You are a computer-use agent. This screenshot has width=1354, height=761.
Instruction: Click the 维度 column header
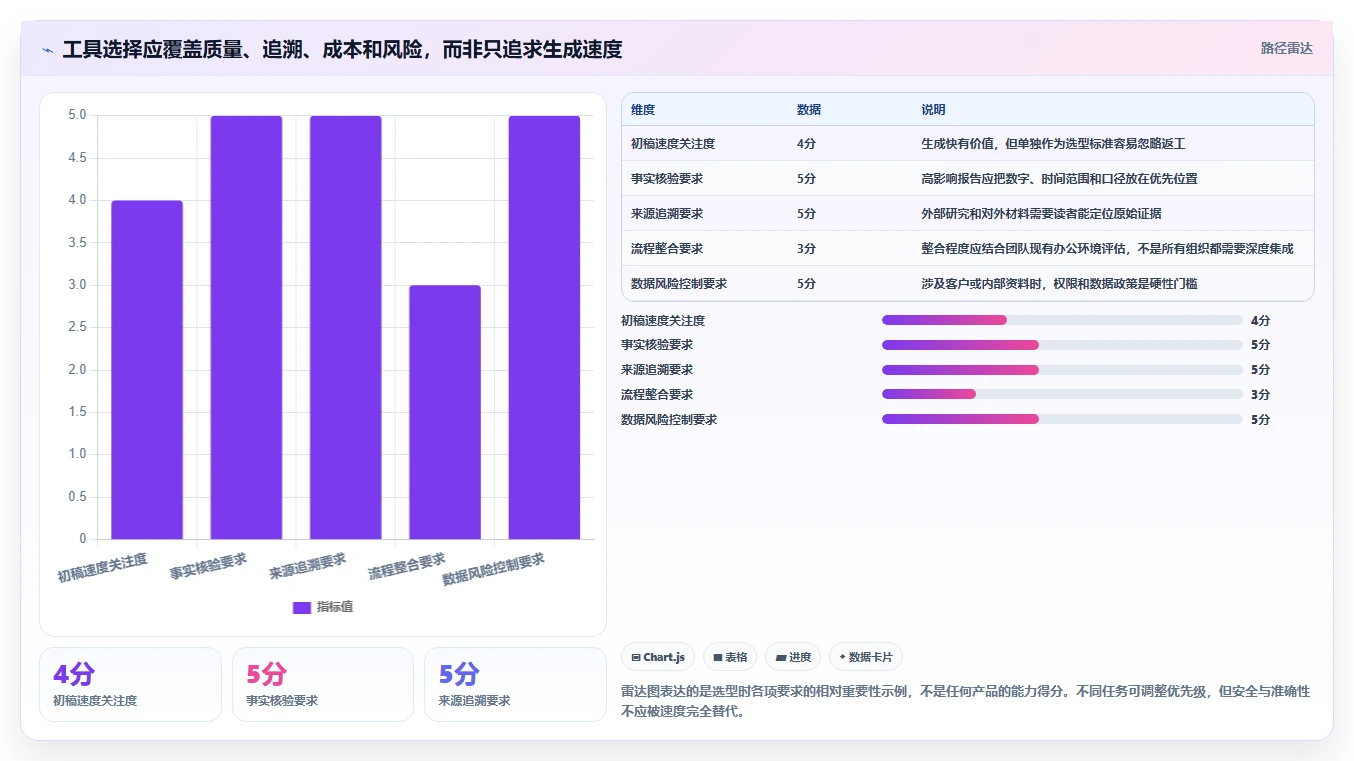pos(643,110)
